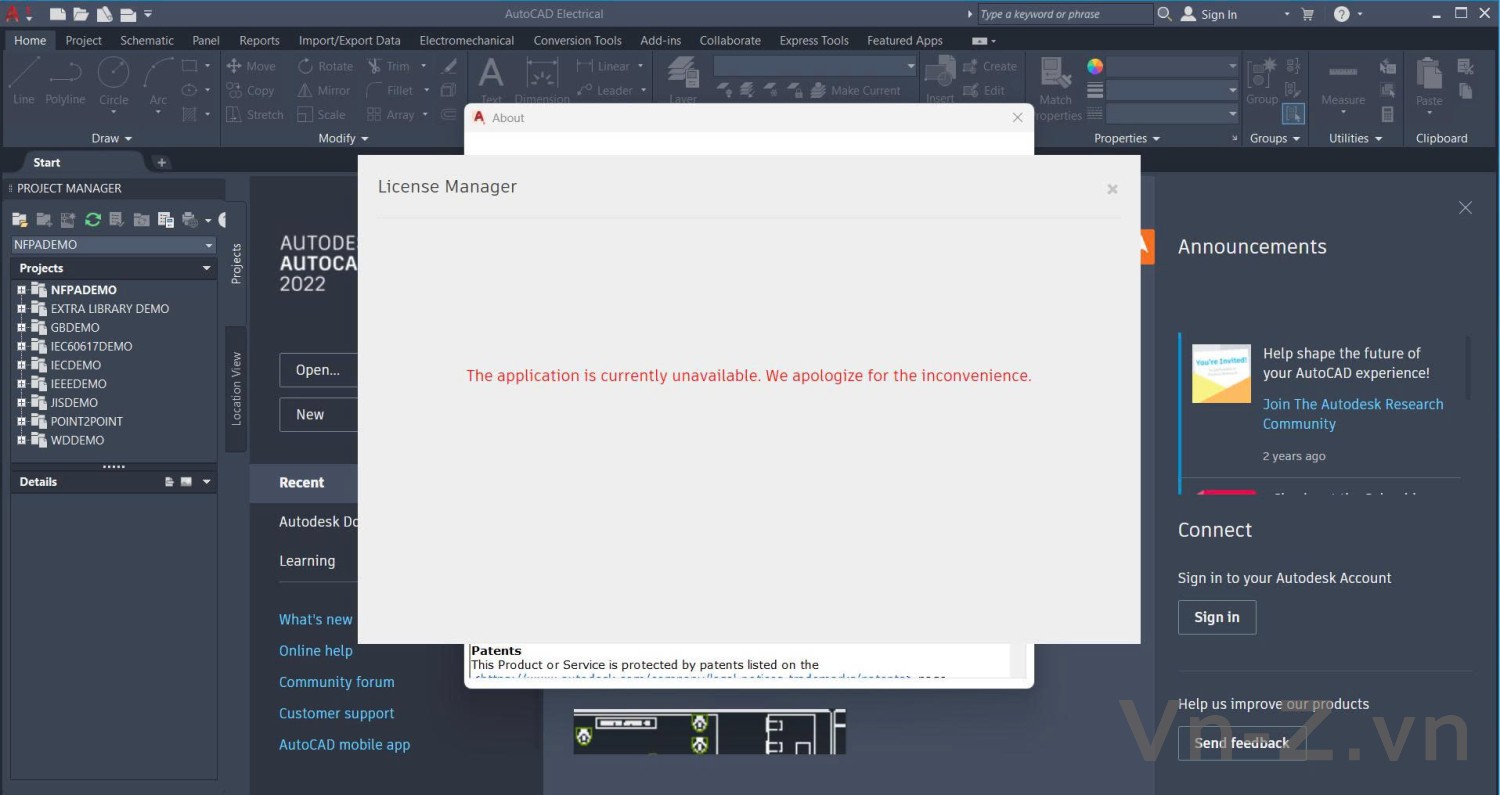The width and height of the screenshot is (1500, 795).
Task: Click the search magnifier icon
Action: pyautogui.click(x=1164, y=14)
